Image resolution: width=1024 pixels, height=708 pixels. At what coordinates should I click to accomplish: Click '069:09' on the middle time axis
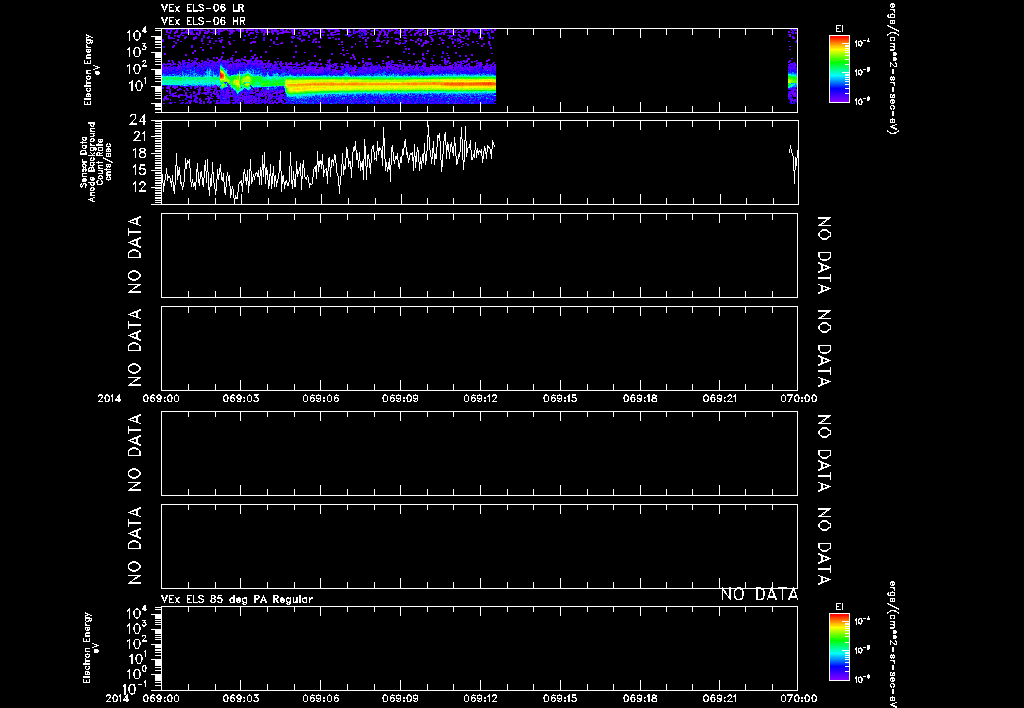click(401, 398)
